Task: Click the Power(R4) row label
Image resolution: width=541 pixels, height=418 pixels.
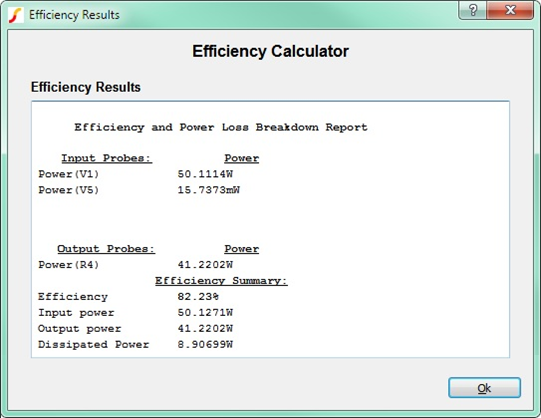Action: click(x=69, y=265)
